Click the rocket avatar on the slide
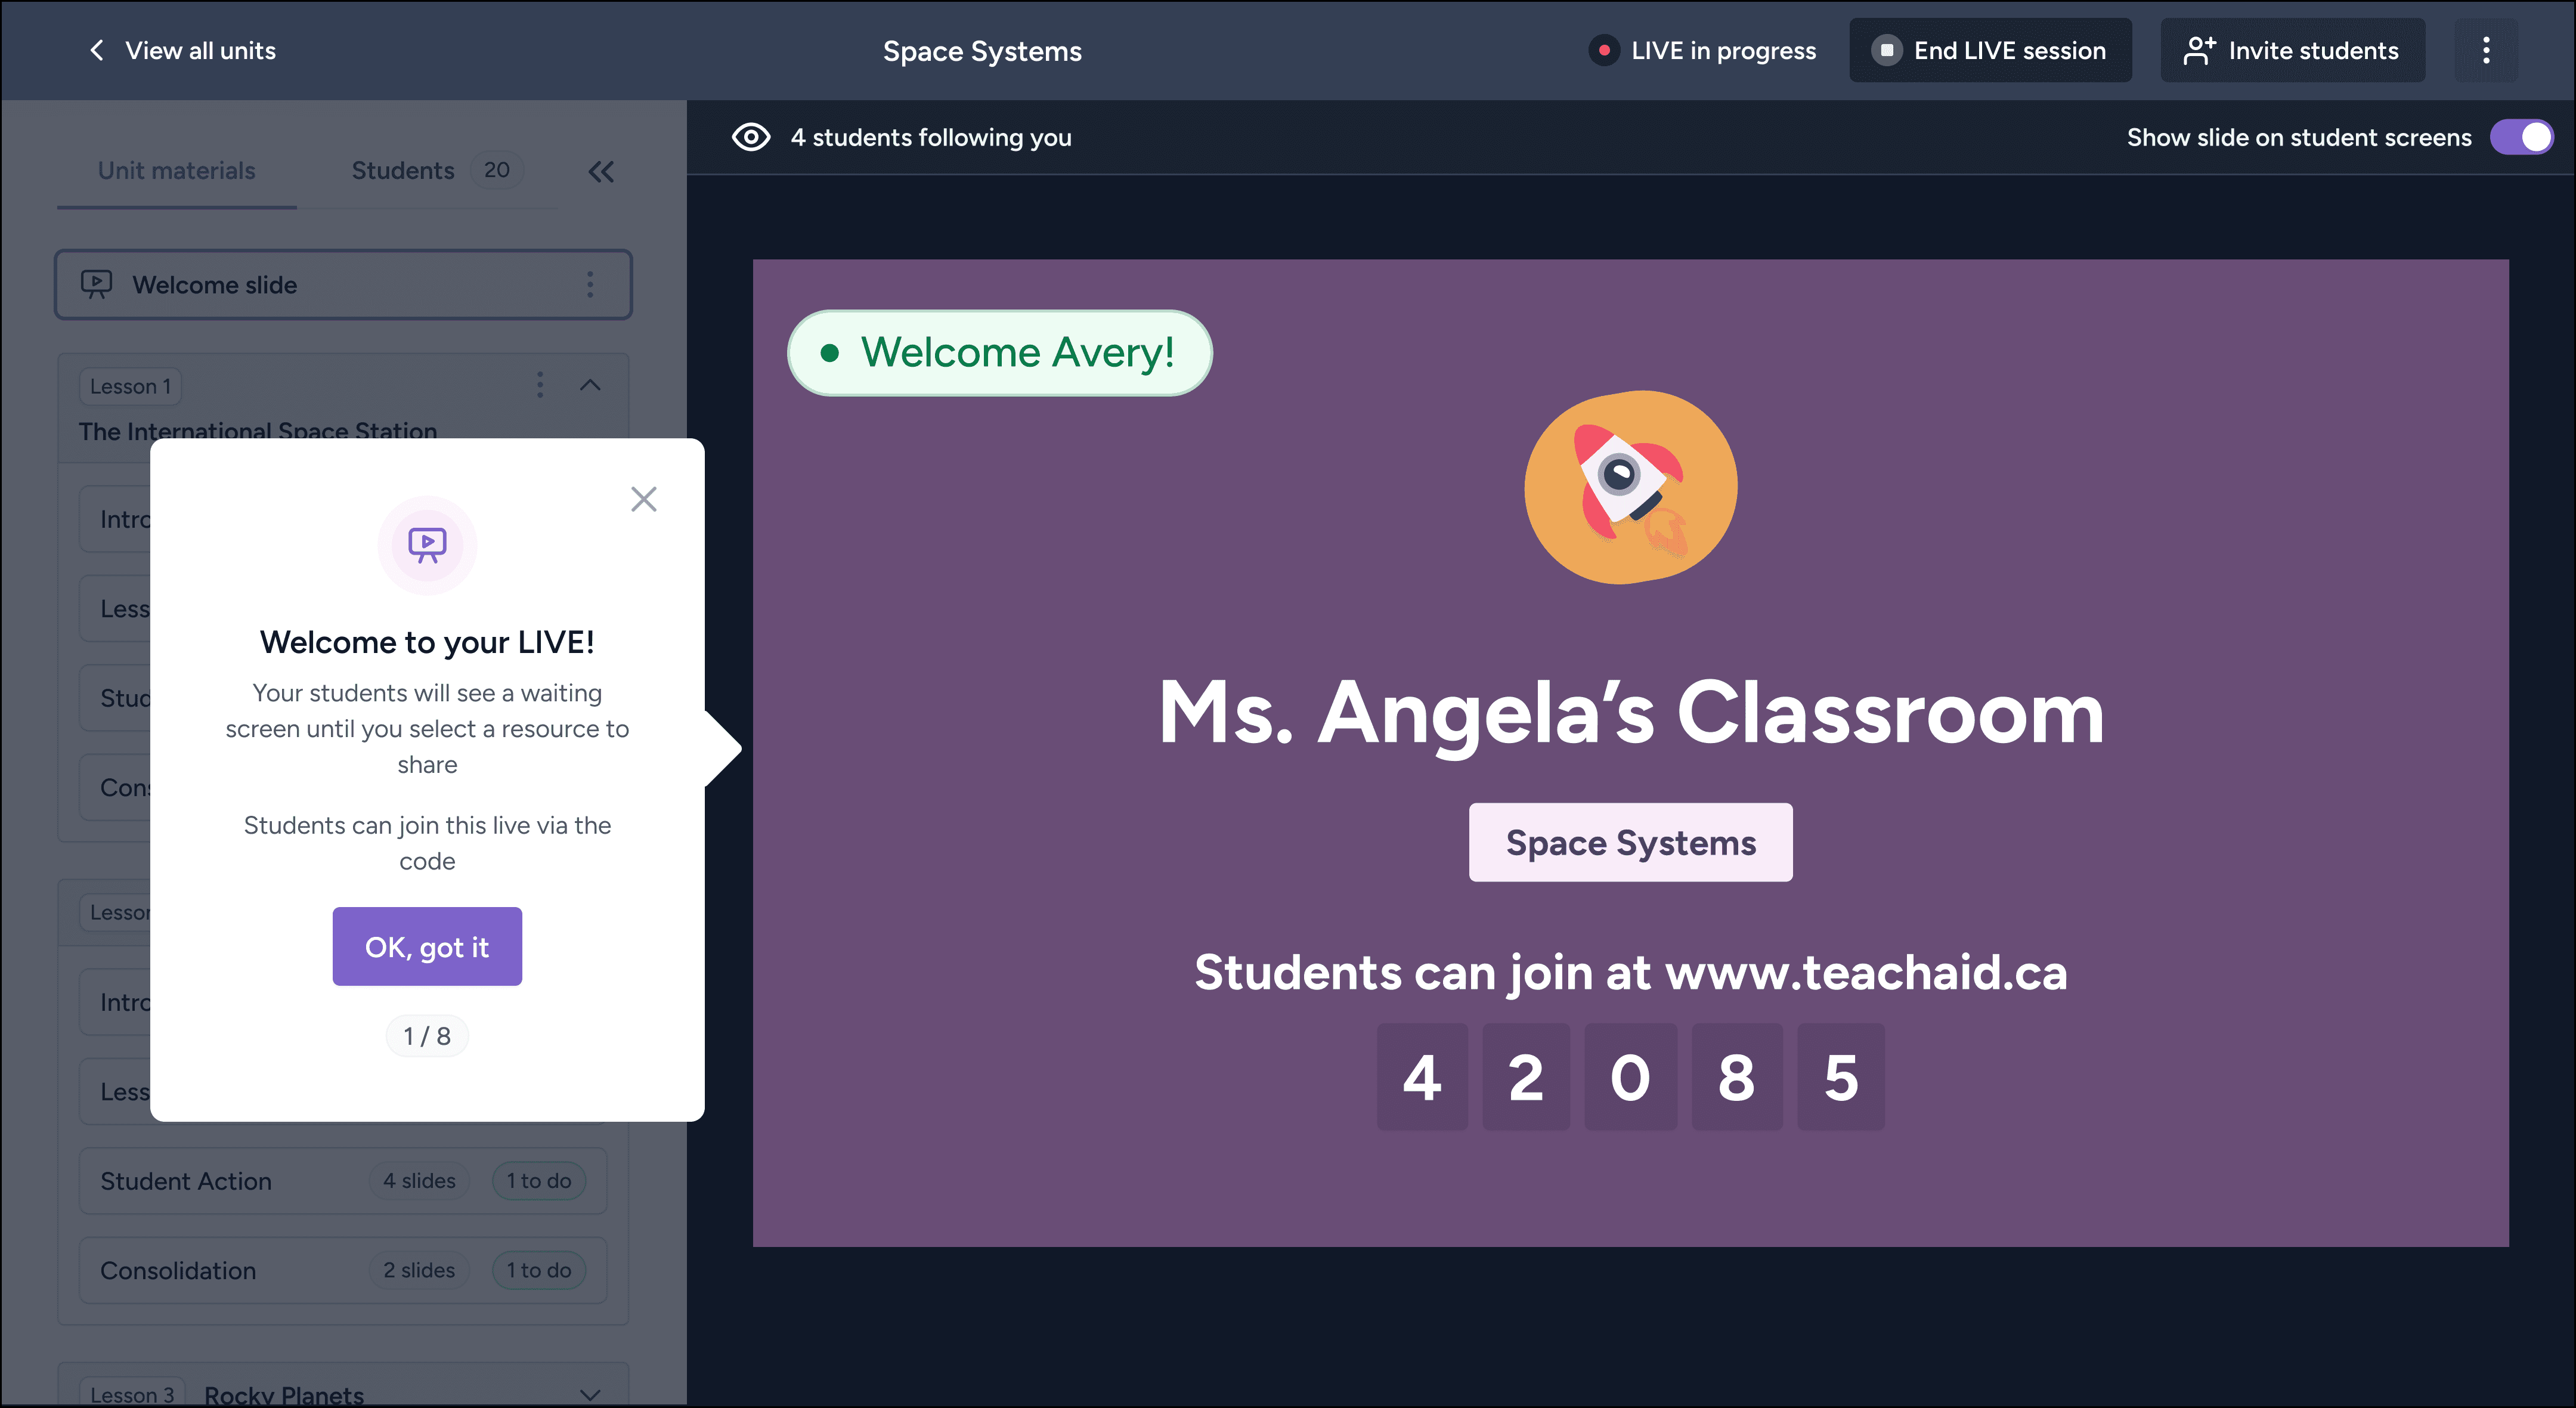Viewport: 2576px width, 1408px height. point(1630,487)
